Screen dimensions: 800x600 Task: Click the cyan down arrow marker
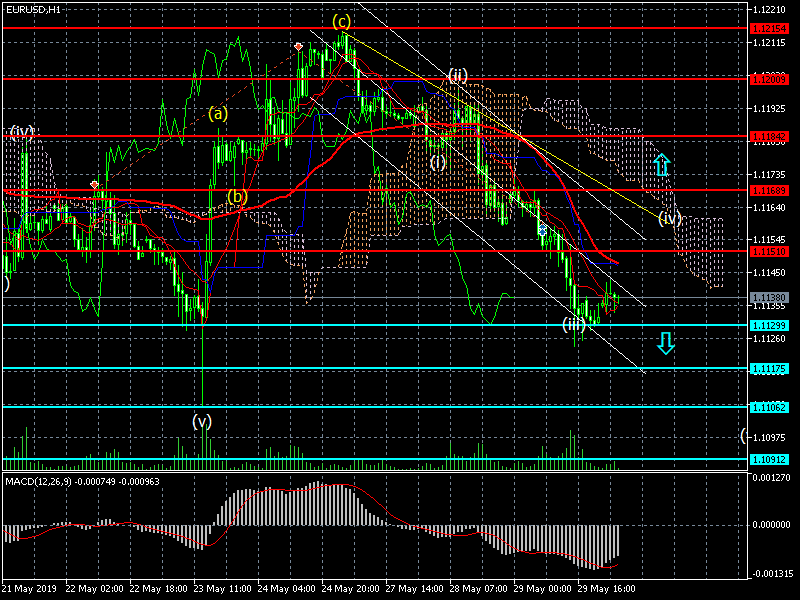point(666,344)
